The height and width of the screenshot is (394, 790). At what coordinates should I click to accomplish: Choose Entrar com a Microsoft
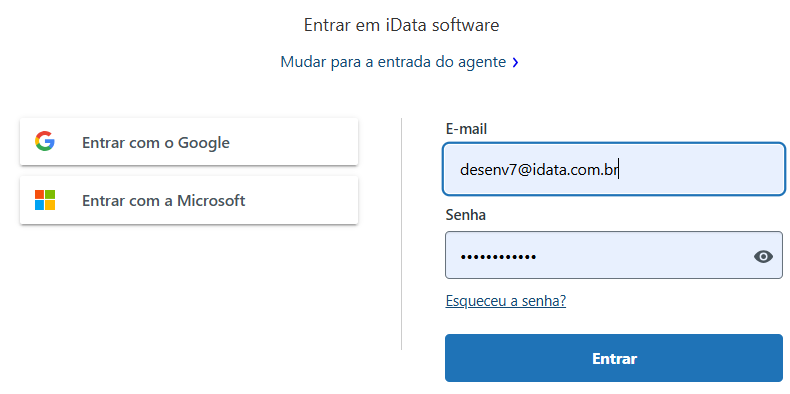(189, 200)
